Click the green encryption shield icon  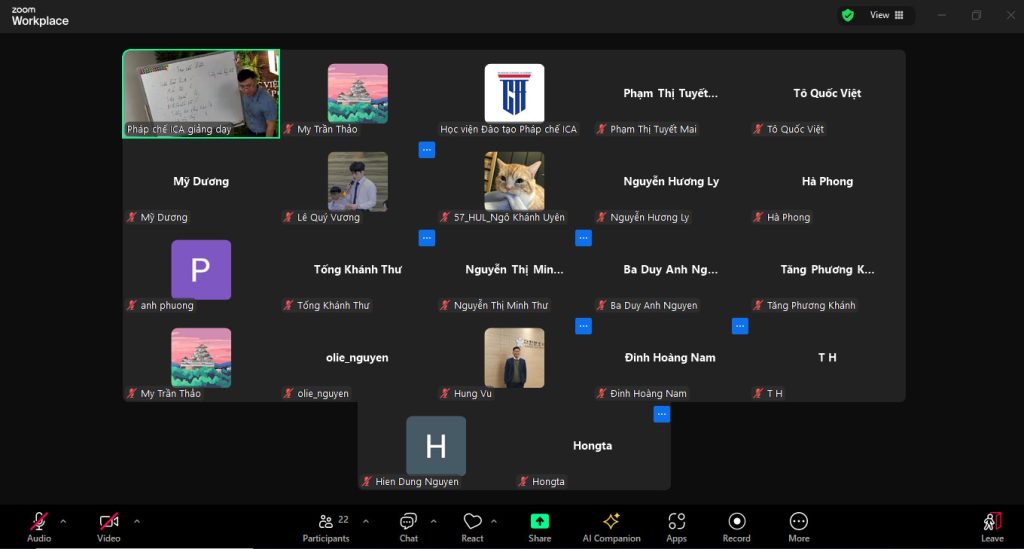click(x=848, y=15)
